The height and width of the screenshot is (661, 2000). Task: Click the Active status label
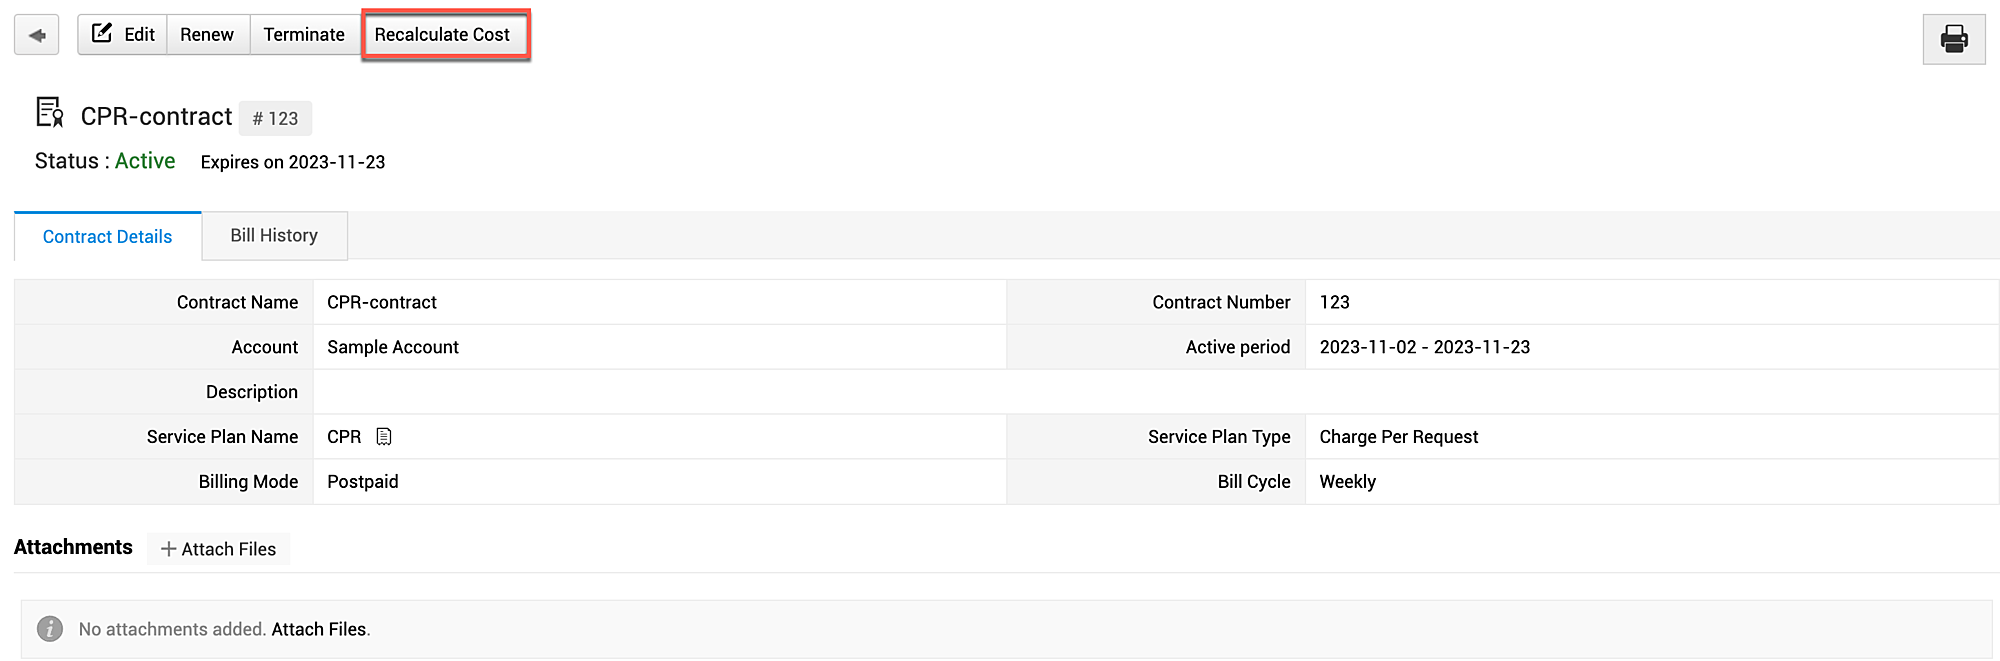145,161
